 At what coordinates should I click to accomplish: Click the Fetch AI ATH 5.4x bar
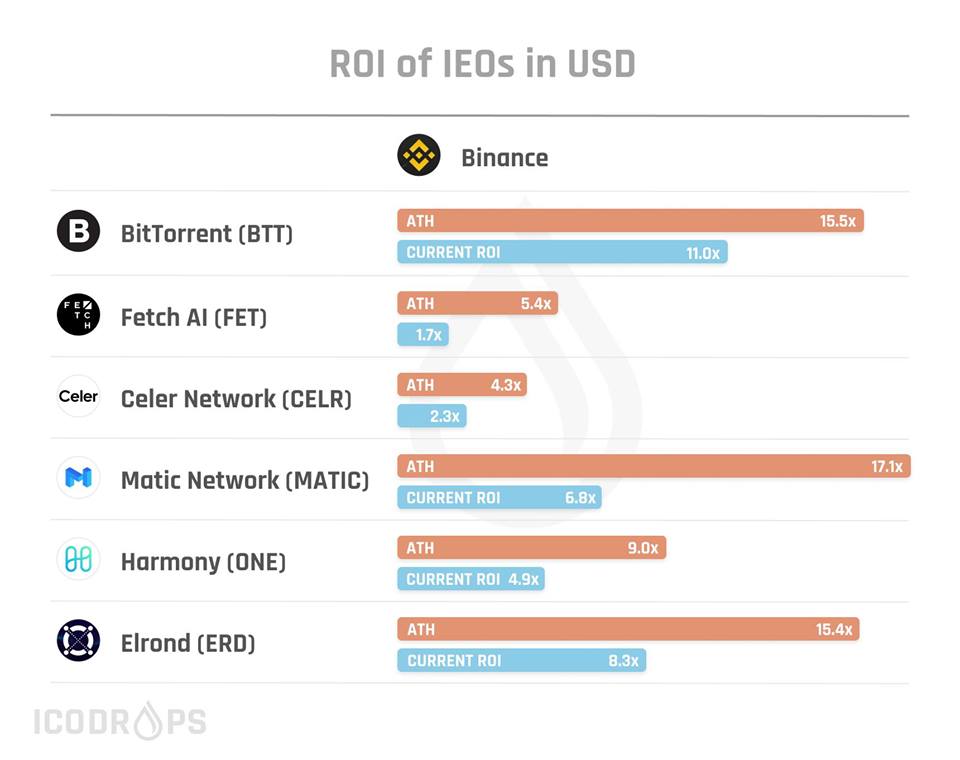coord(477,303)
